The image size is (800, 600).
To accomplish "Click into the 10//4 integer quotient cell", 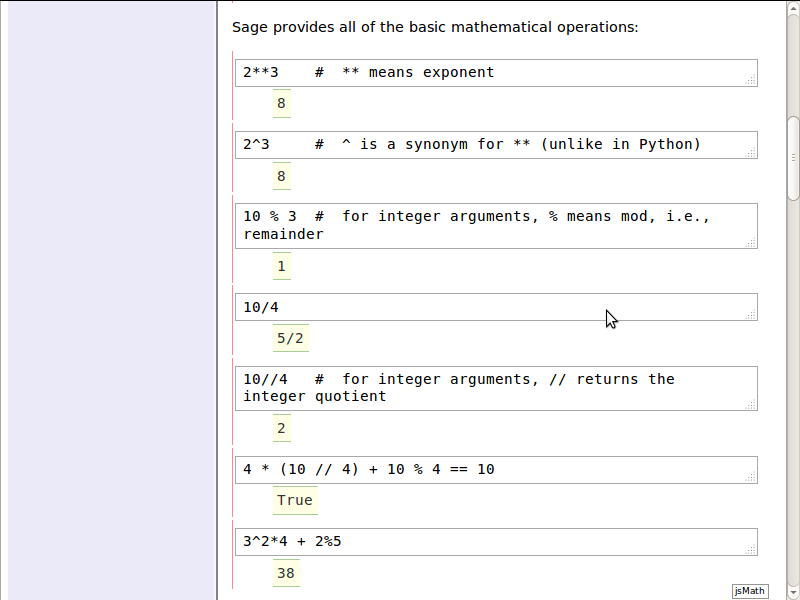I will (x=490, y=388).
